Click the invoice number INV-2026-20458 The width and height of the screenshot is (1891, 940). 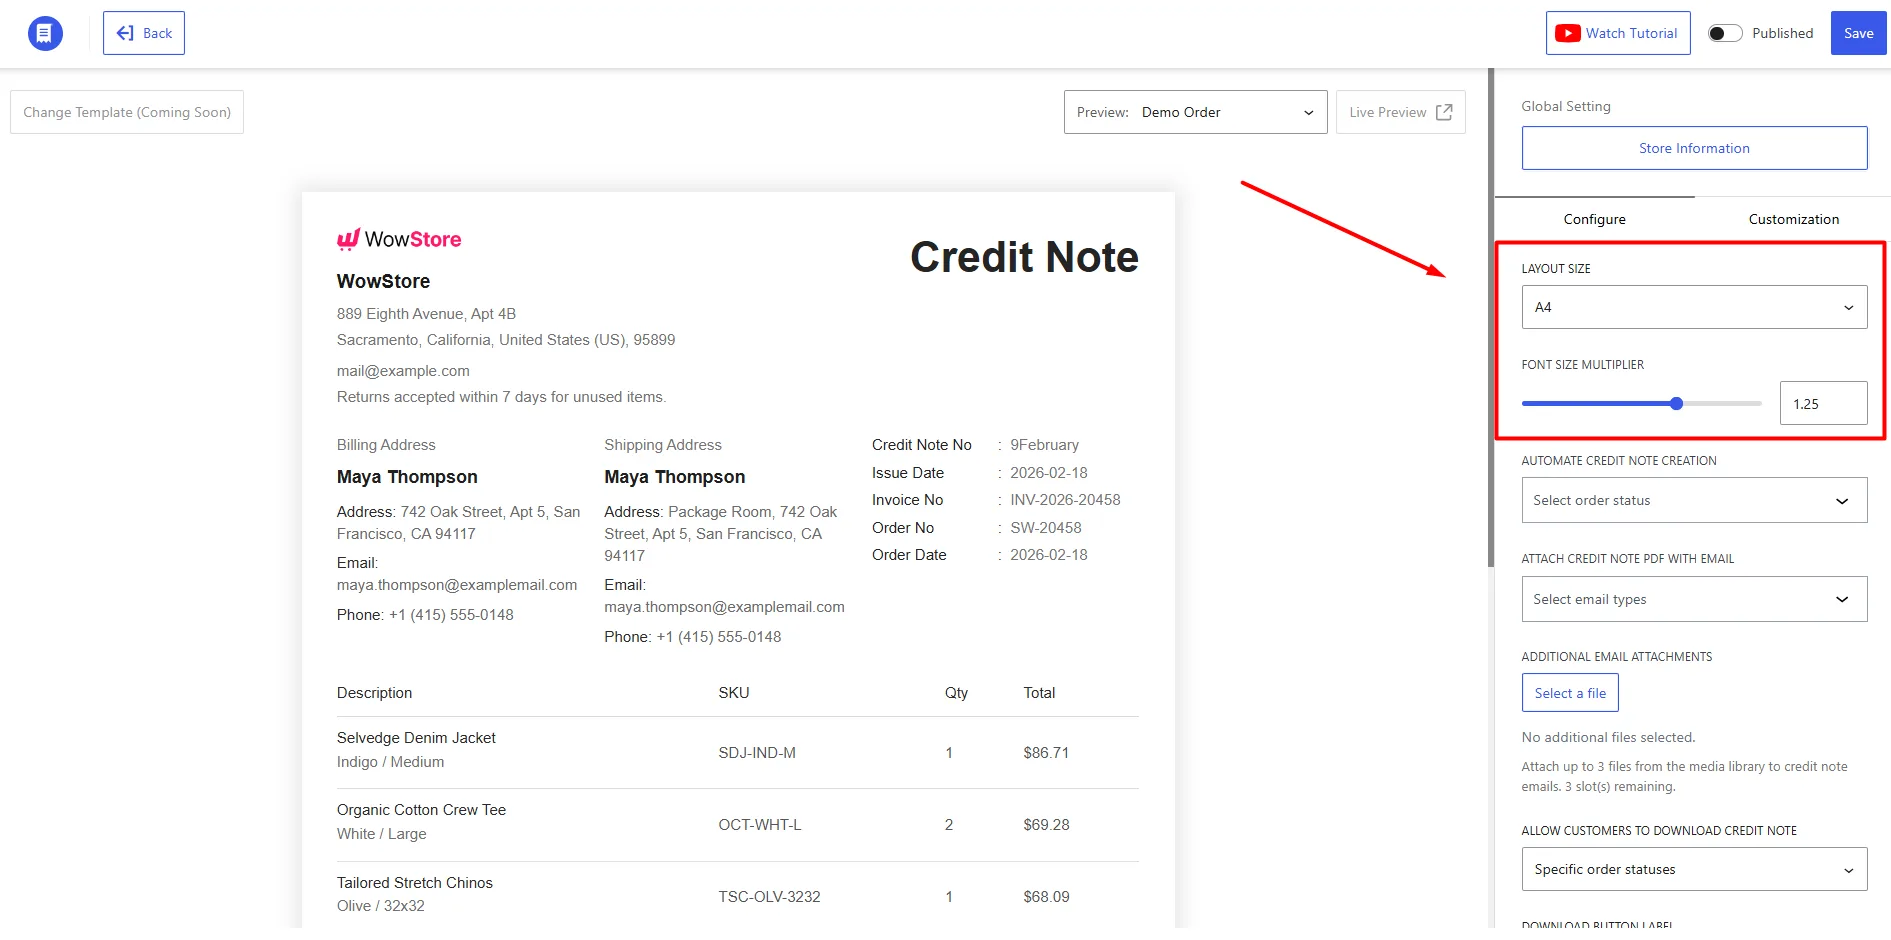(1065, 500)
